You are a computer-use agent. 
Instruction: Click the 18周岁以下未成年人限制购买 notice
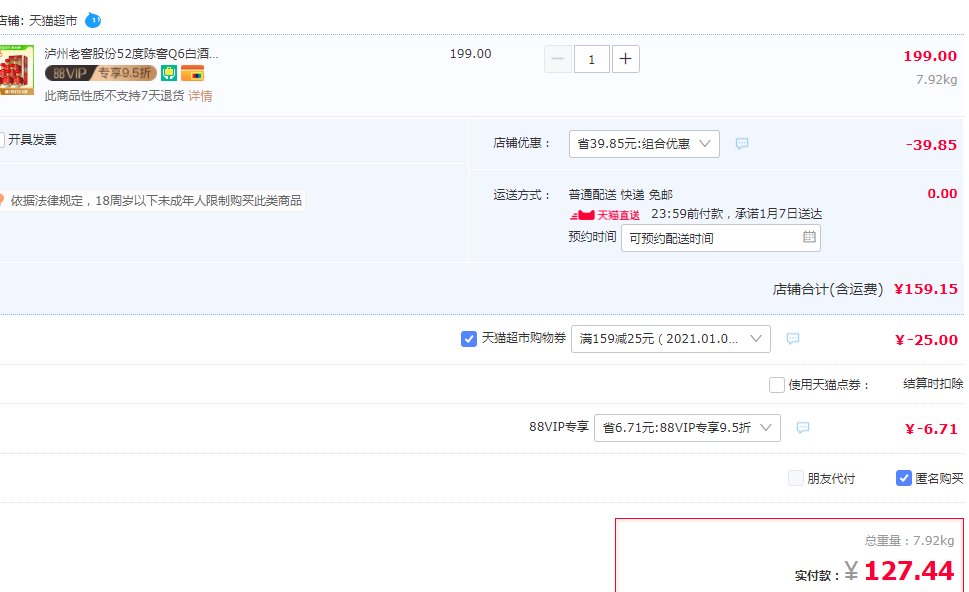[151, 201]
